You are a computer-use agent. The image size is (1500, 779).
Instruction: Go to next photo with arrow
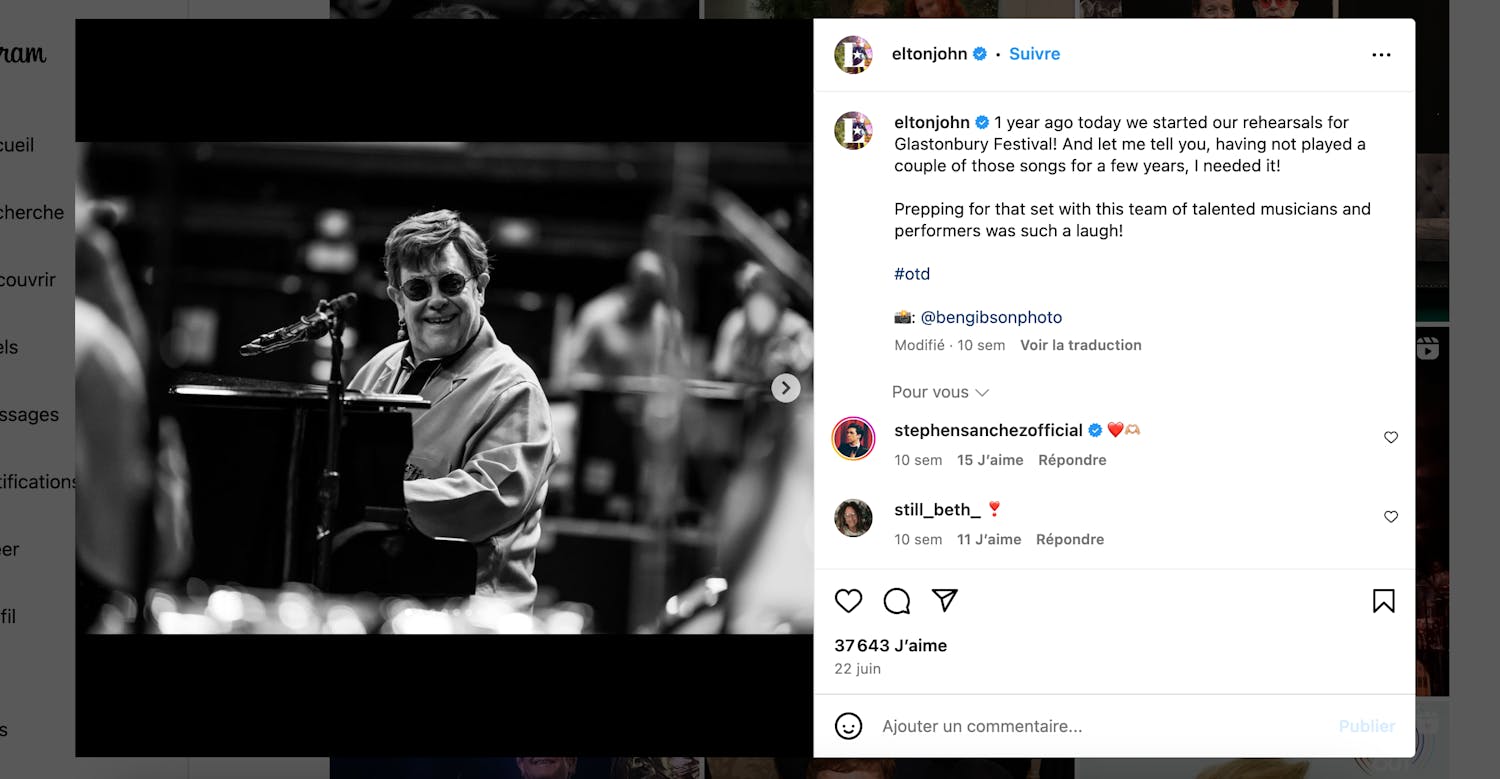[786, 388]
